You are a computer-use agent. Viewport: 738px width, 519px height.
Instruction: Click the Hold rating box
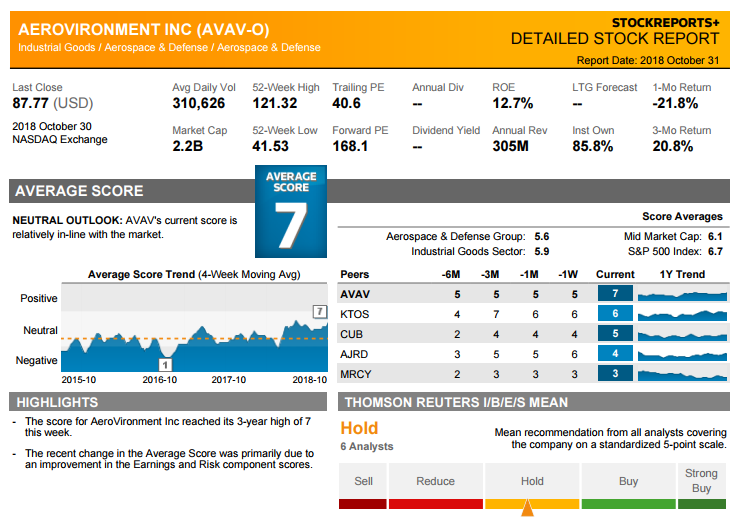pyautogui.click(x=532, y=481)
